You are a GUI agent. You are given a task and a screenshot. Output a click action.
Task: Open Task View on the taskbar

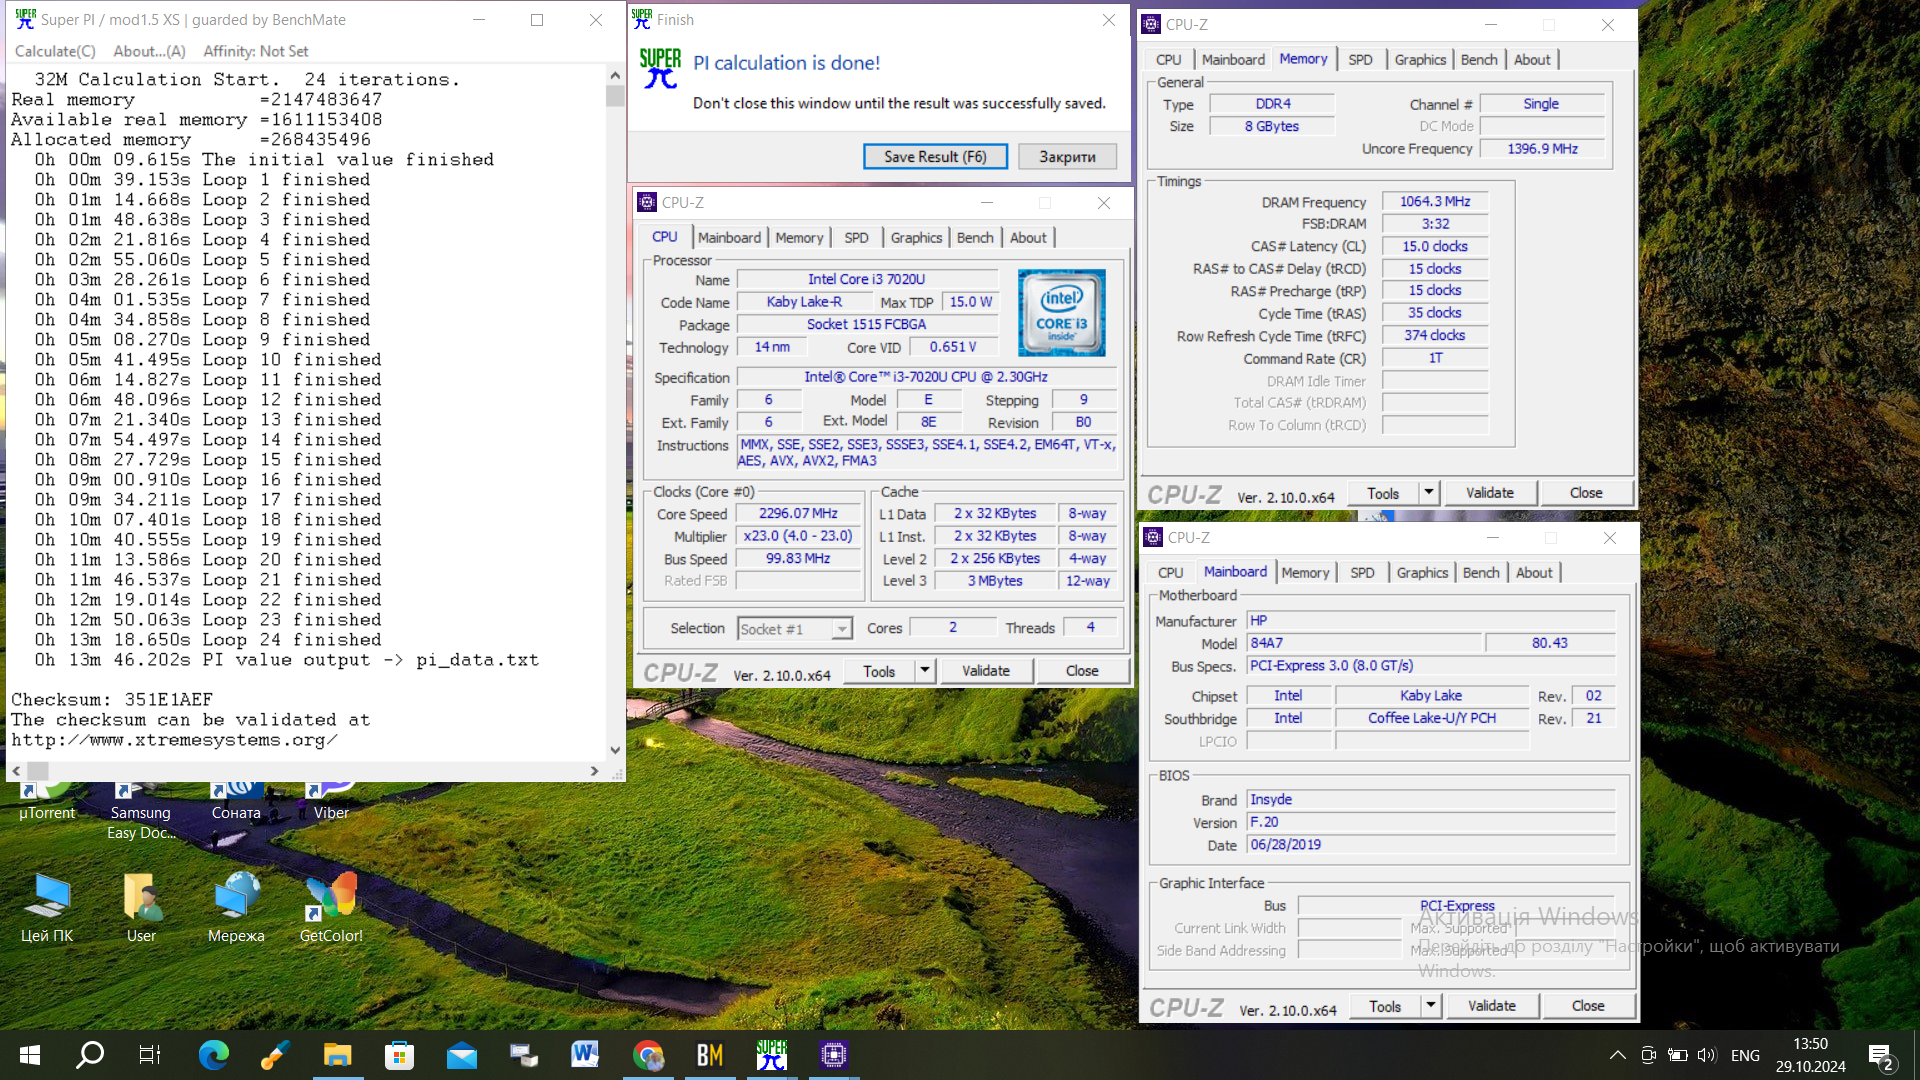(150, 1055)
